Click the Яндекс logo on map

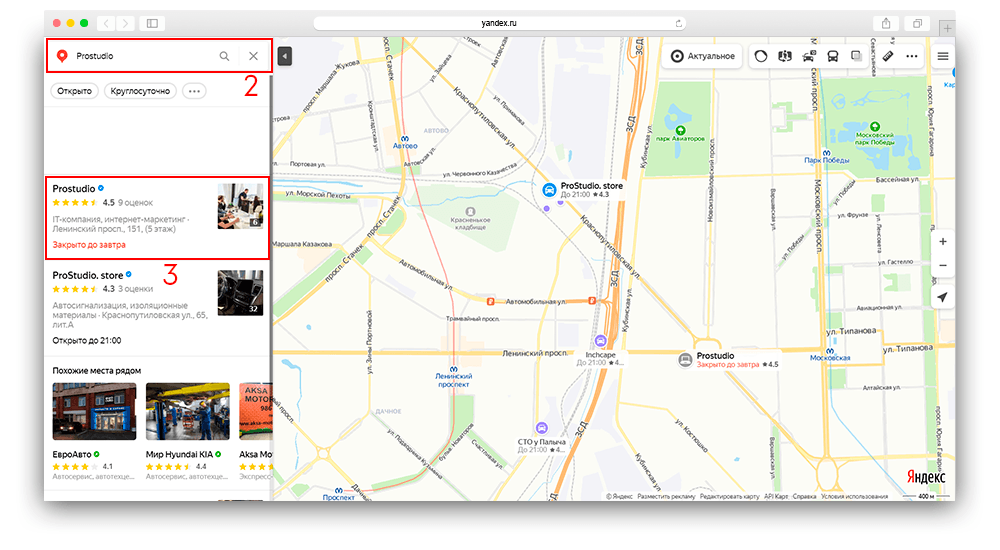pyautogui.click(x=926, y=477)
